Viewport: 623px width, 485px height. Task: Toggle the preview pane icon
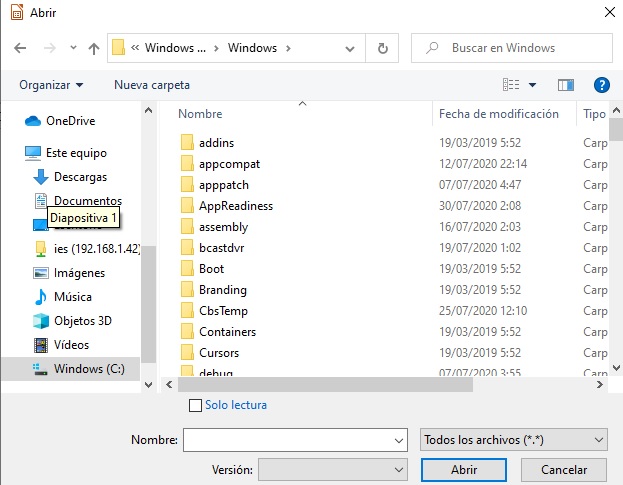(565, 85)
